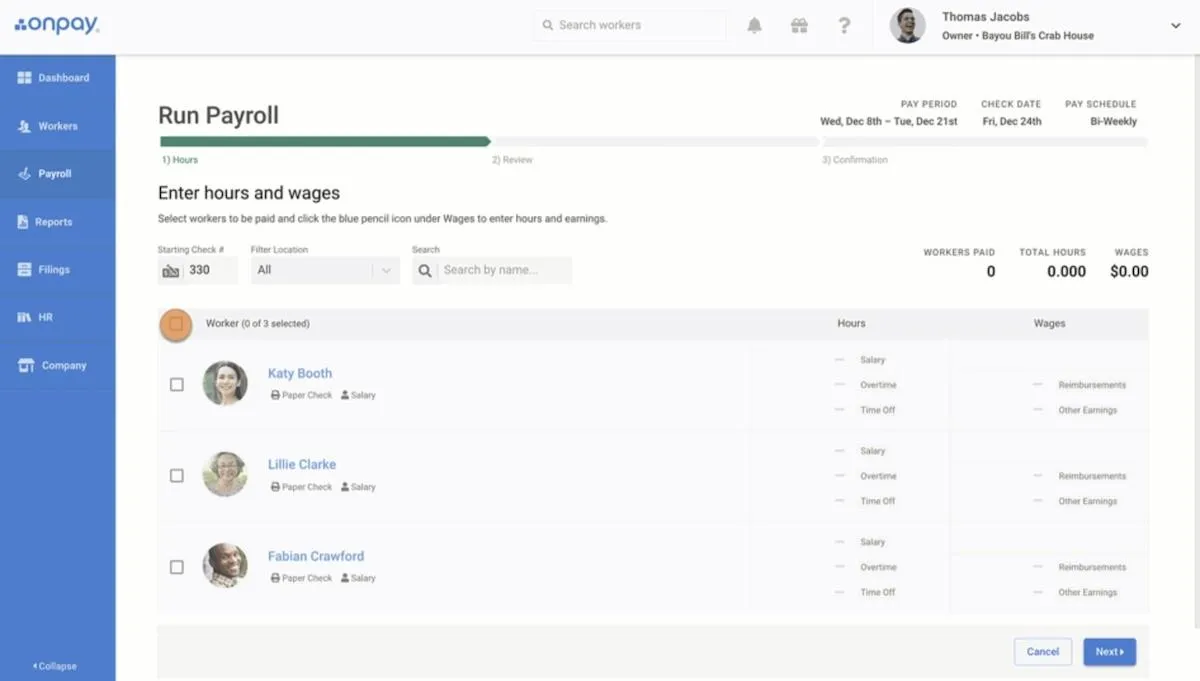
Task: Collapse the sidebar
Action: [x=55, y=666]
